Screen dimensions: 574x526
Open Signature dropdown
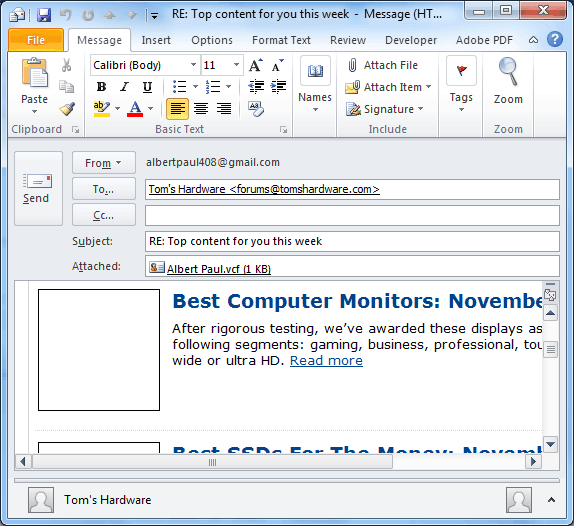[384, 109]
